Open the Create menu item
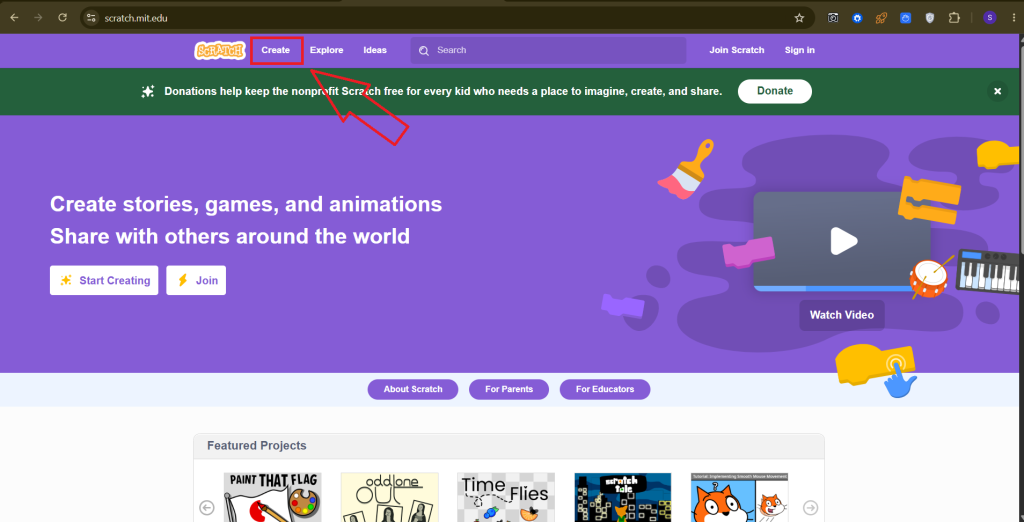This screenshot has height=522, width=1024. (x=276, y=50)
